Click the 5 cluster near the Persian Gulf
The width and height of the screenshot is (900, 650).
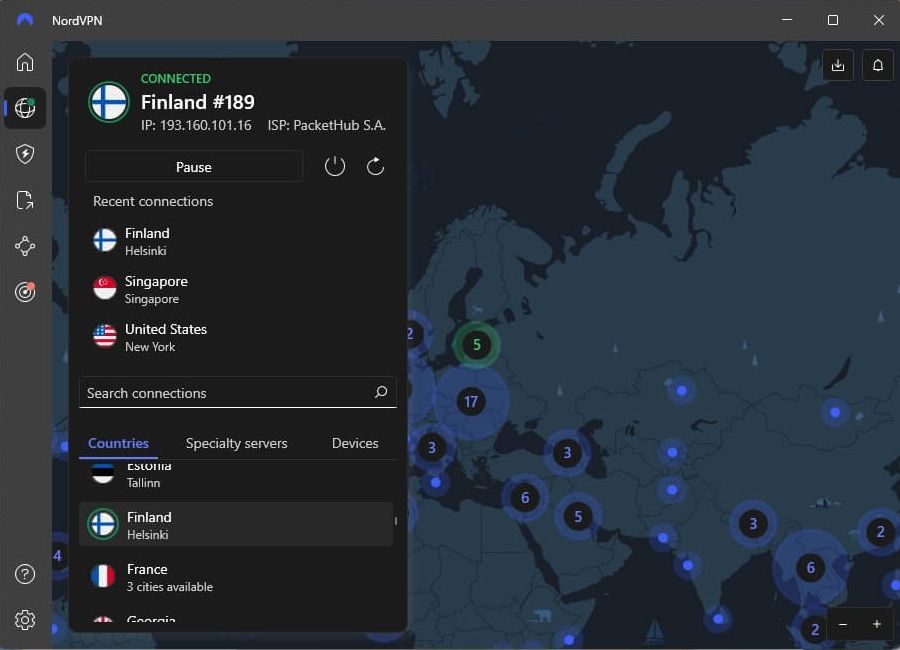578,517
